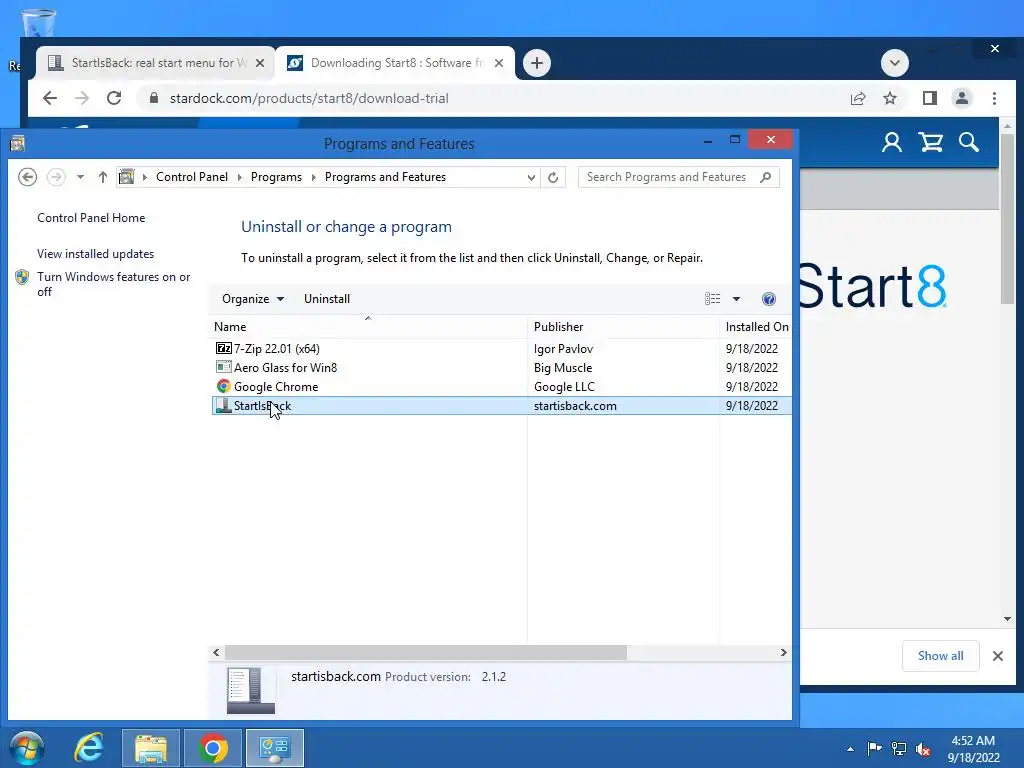The image size is (1024, 768).
Task: Open Control Panel Home link
Action: coord(91,218)
